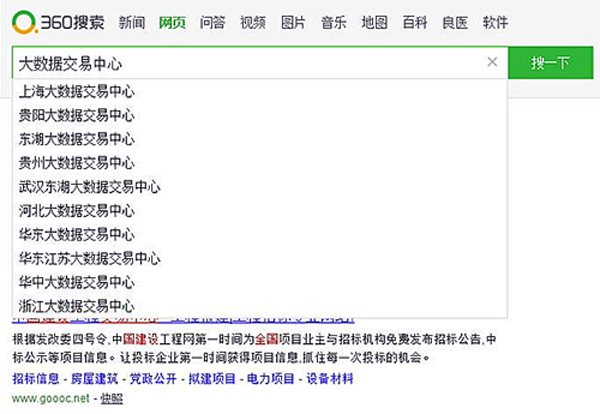Visit the 党政公开 sublink

click(153, 379)
